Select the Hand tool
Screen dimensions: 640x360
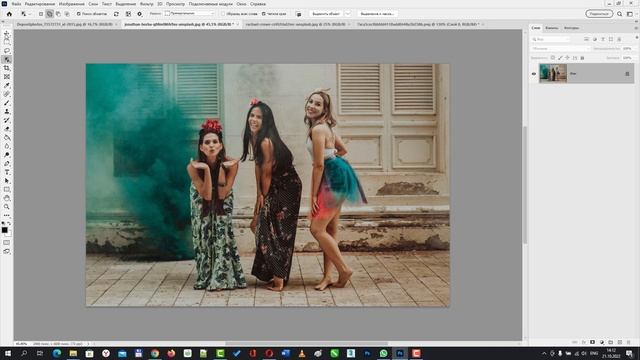(x=7, y=198)
